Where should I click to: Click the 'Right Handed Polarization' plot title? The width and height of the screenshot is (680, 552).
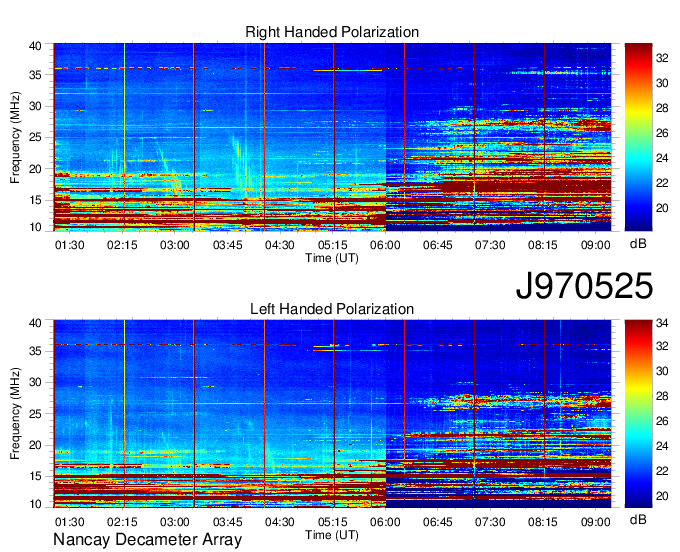(x=332, y=32)
